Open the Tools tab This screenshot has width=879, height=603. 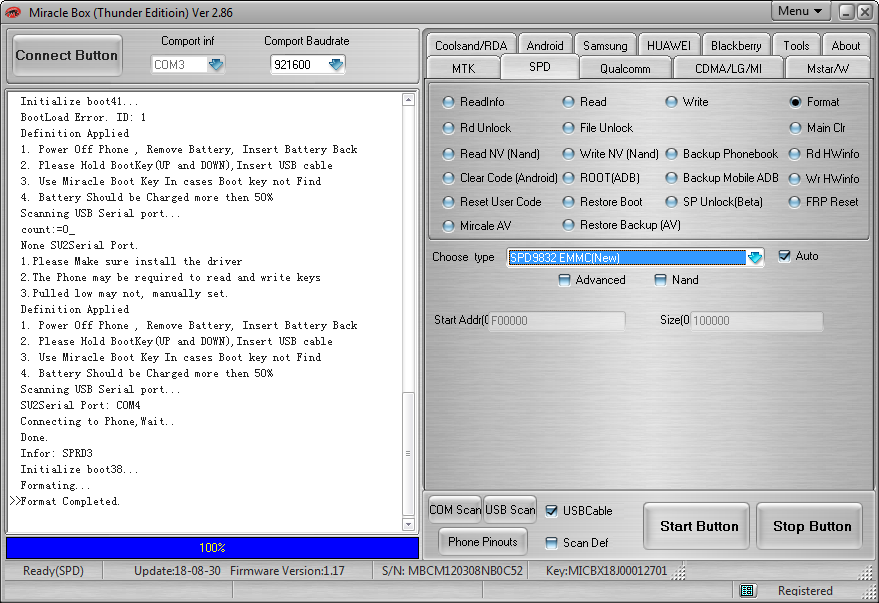[x=796, y=45]
